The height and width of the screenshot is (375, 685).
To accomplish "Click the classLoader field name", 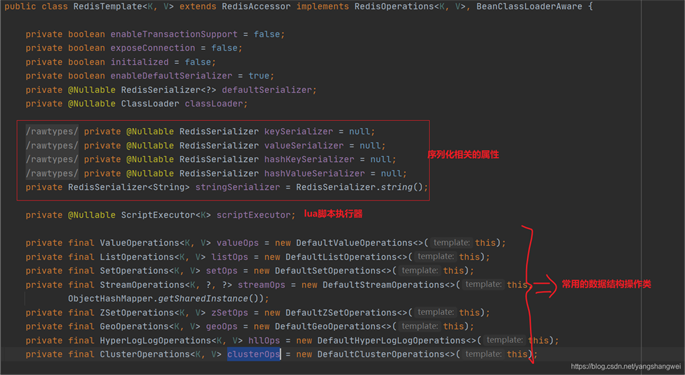I will click(214, 104).
